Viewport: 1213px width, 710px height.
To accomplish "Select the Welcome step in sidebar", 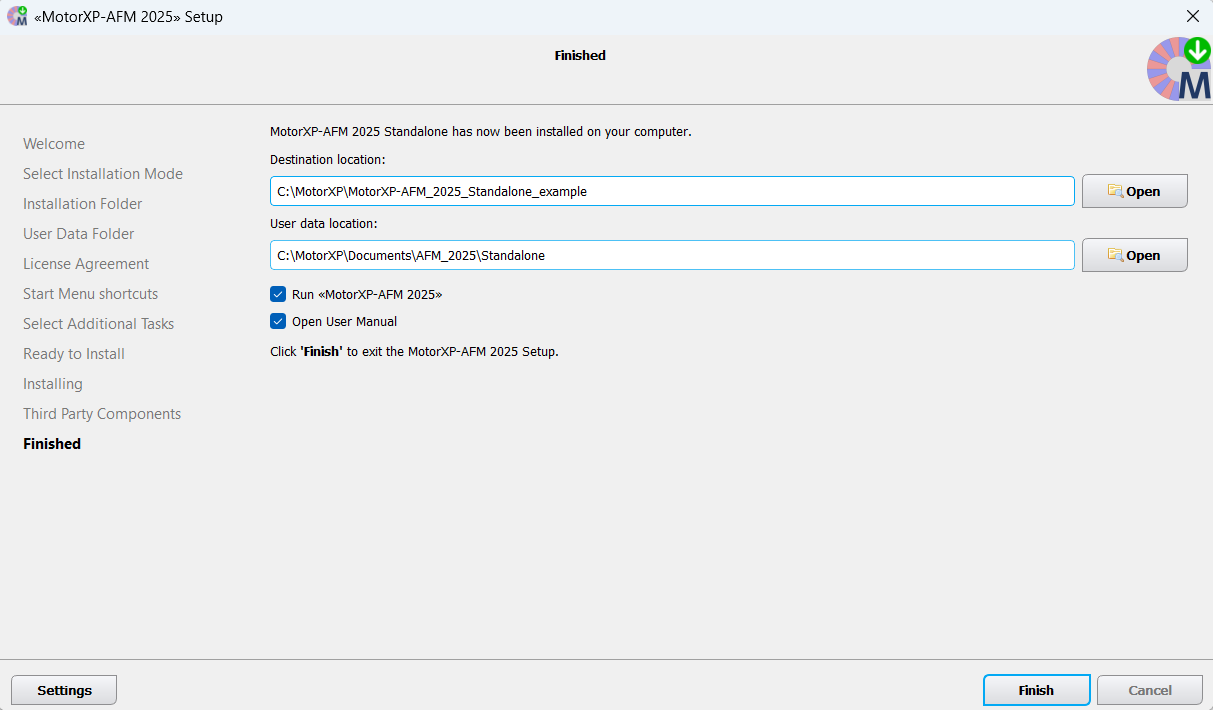I will (x=54, y=144).
